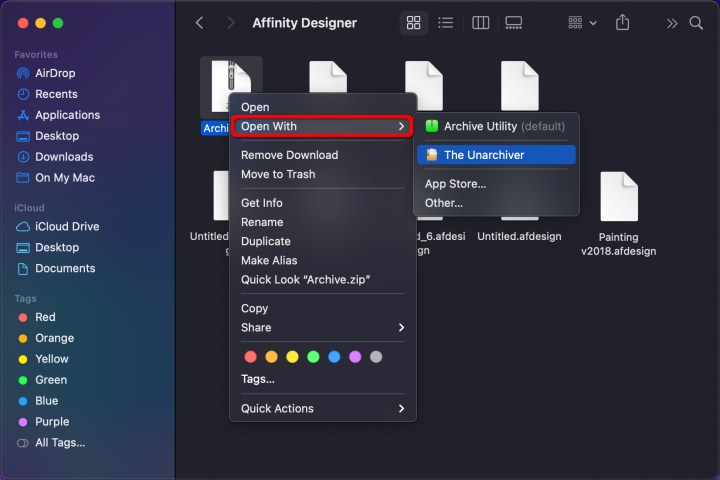Choose Archive Utility (default) in submenu
The image size is (720, 480).
pyautogui.click(x=496, y=126)
